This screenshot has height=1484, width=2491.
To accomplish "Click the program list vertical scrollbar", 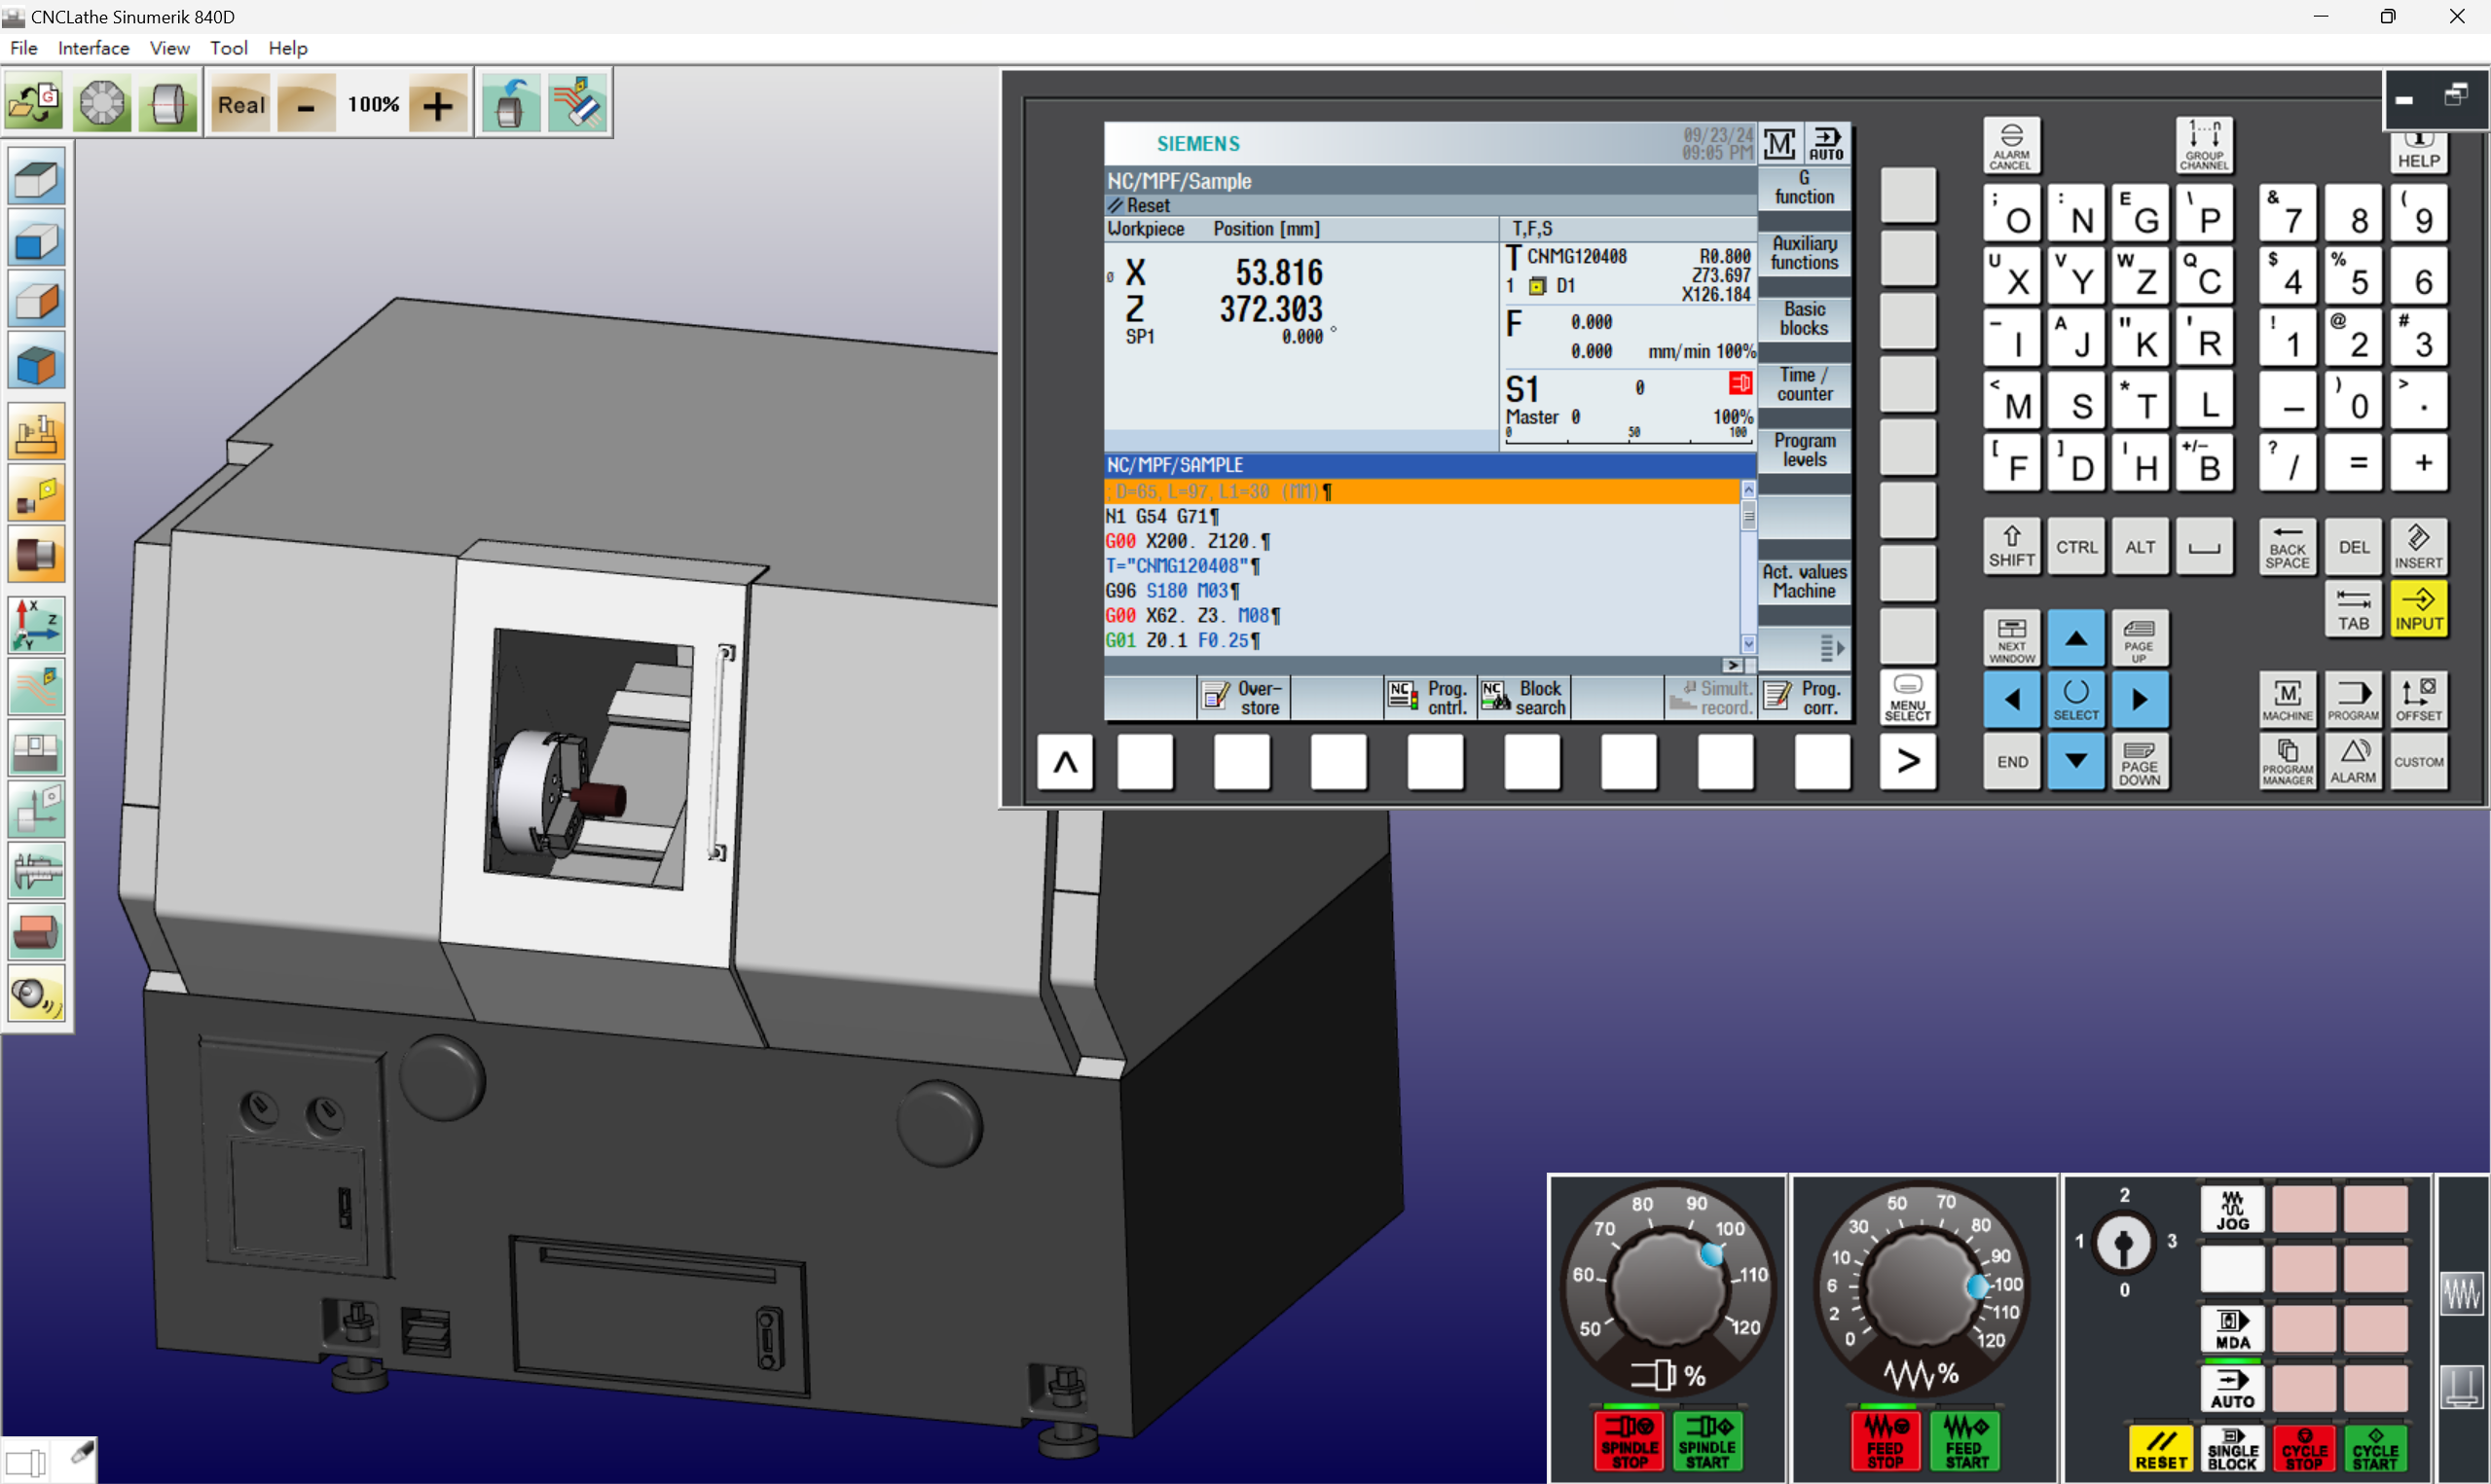I will click(x=1748, y=566).
